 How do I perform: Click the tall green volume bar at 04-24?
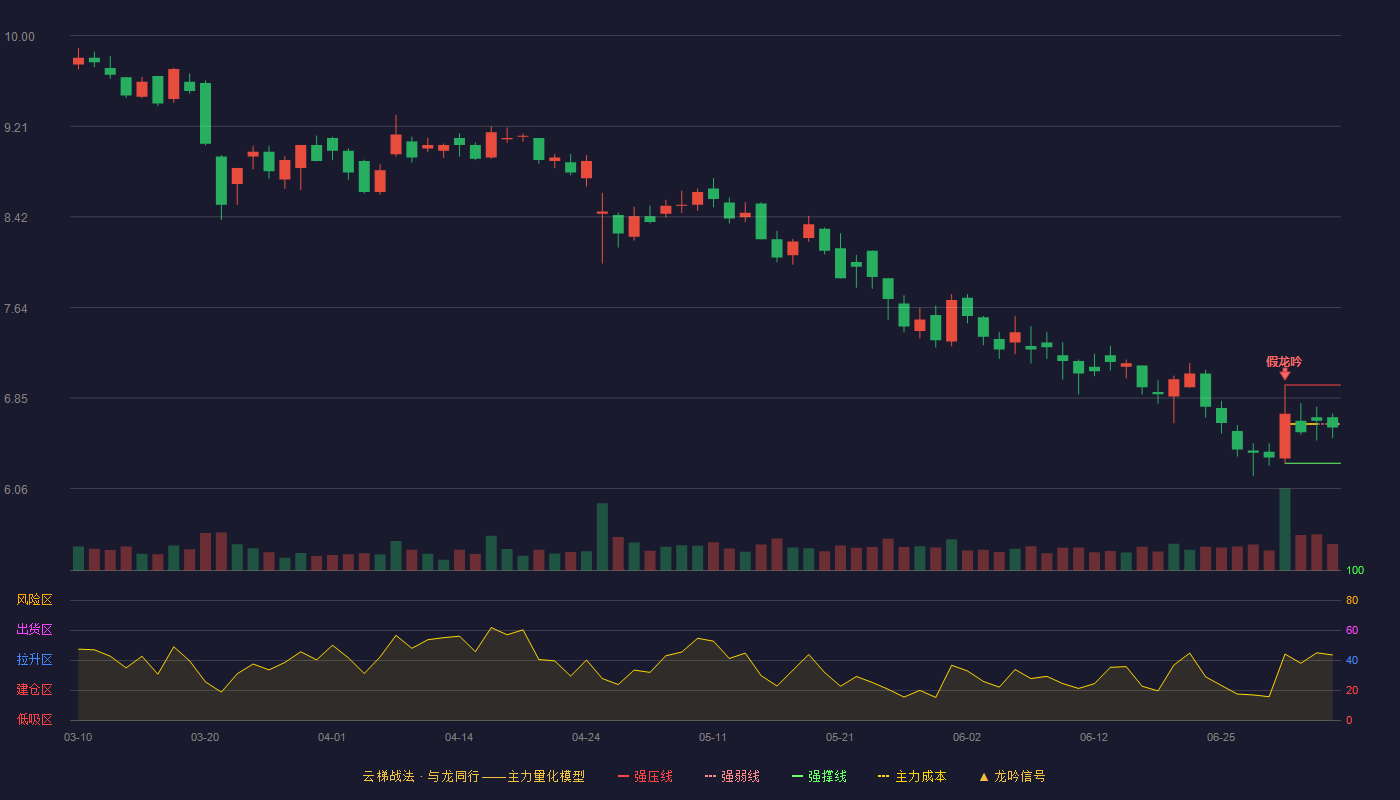pos(602,537)
